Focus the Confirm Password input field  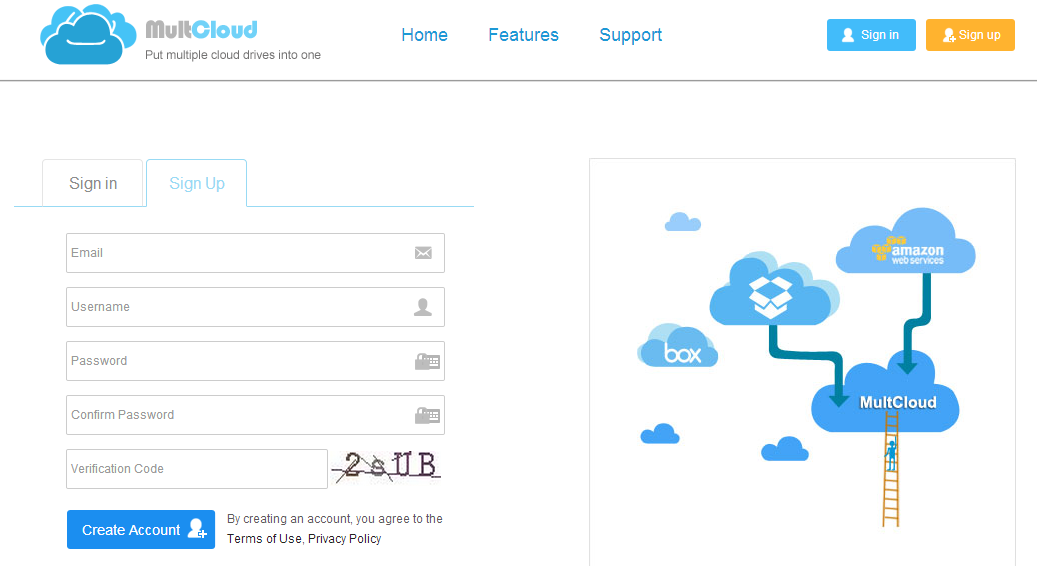[x=255, y=415]
